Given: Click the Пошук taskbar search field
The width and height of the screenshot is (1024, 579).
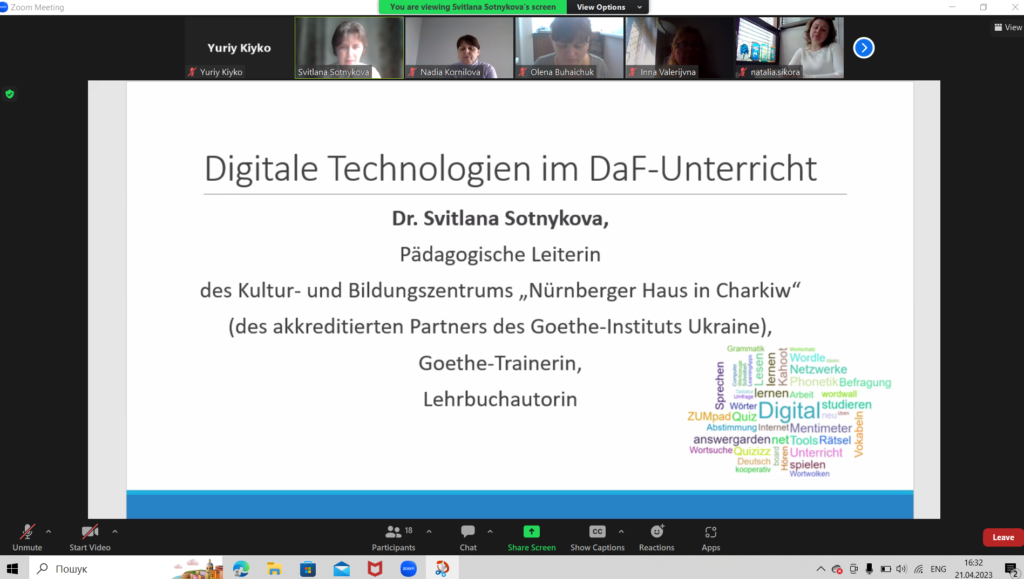Looking at the screenshot, I should [126, 569].
